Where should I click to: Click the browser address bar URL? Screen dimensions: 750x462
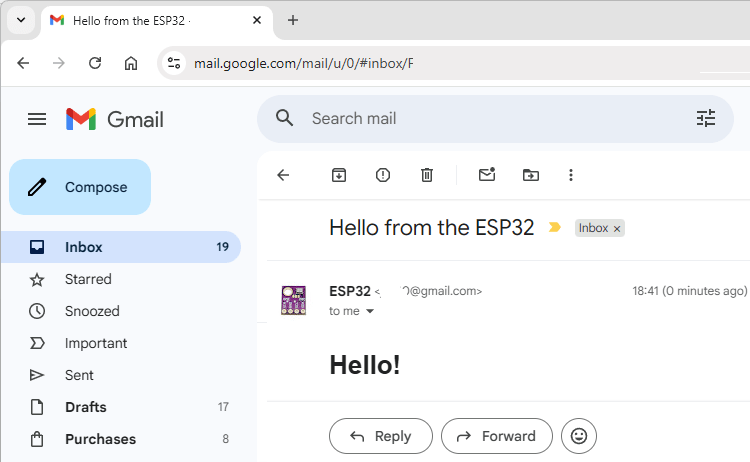(303, 63)
